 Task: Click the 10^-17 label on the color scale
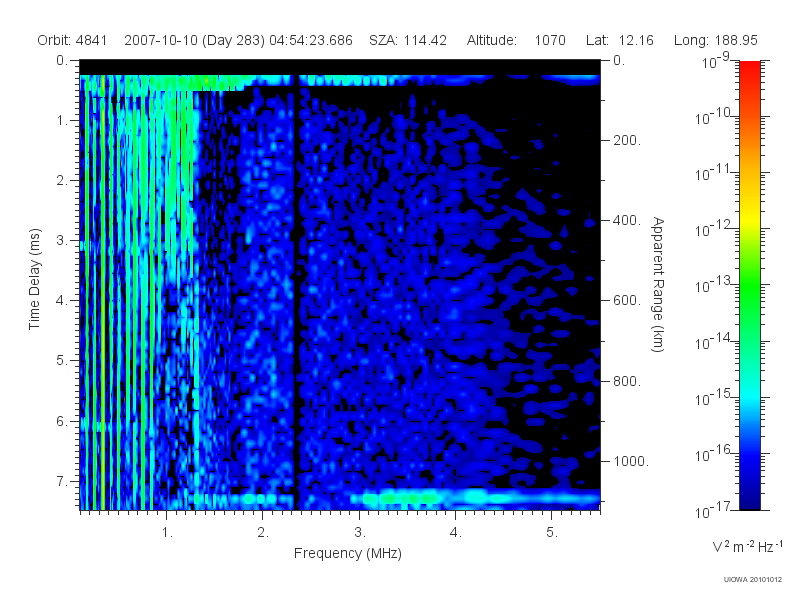click(x=714, y=510)
